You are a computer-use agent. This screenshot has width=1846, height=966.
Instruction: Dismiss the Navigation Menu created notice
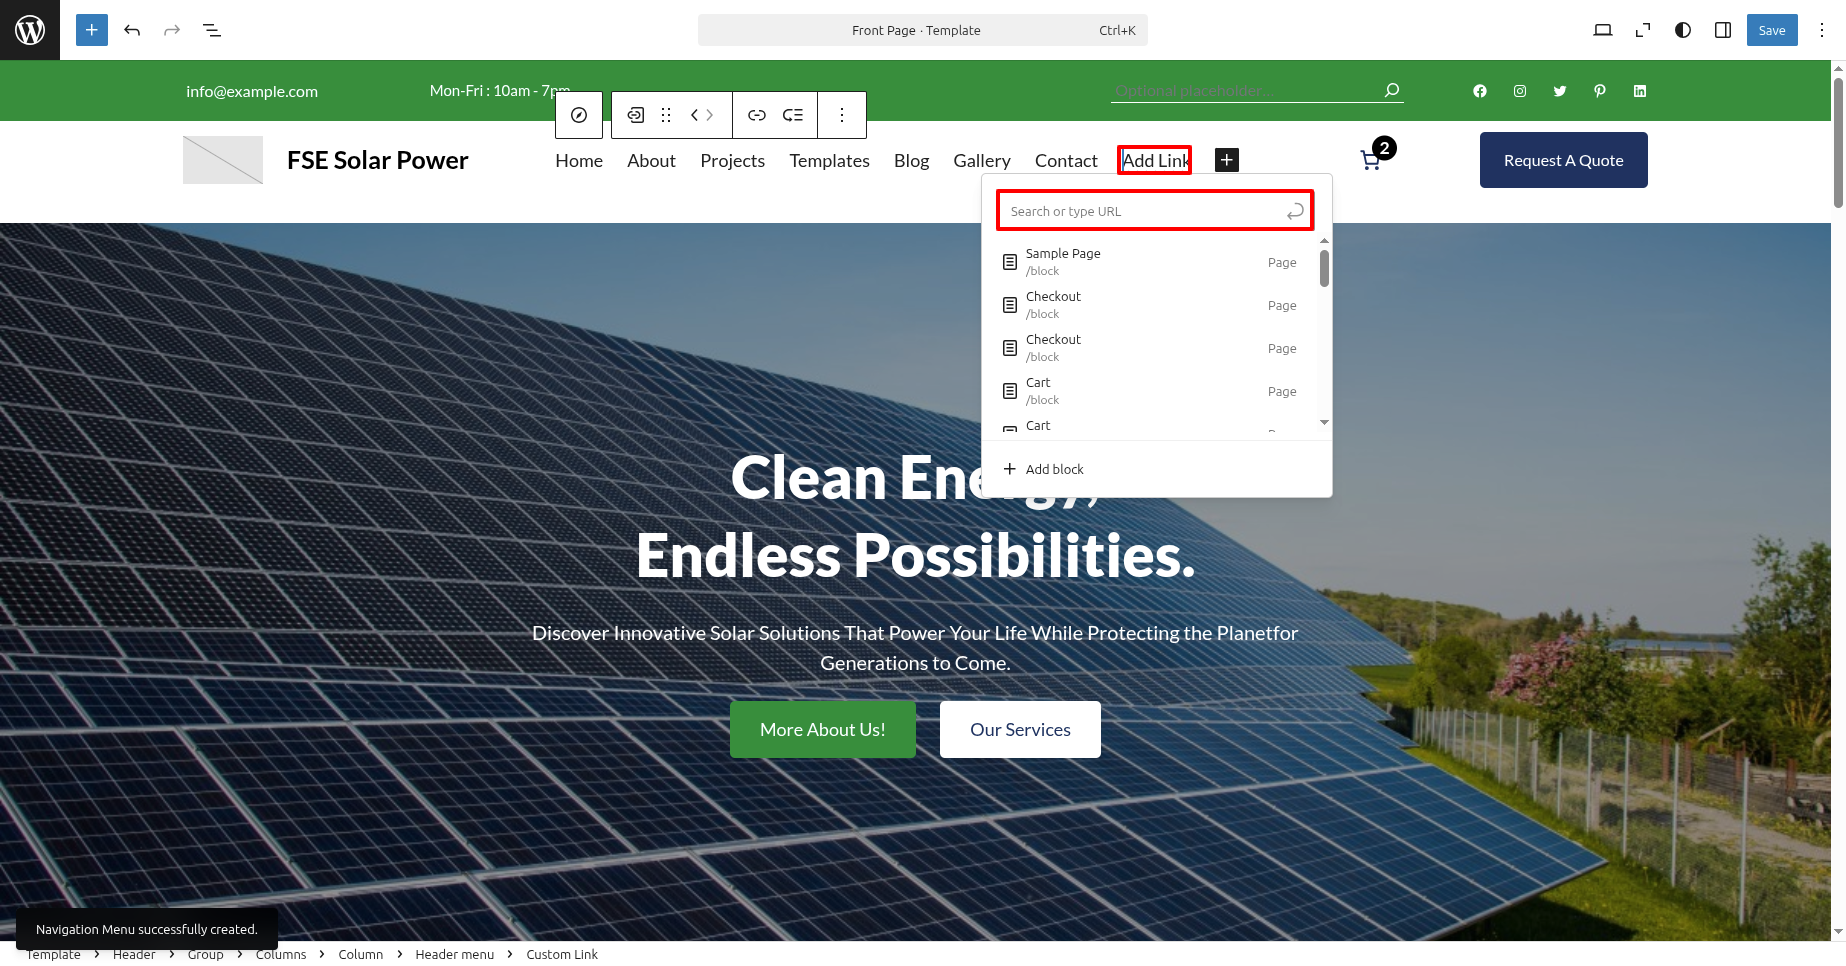pos(147,929)
